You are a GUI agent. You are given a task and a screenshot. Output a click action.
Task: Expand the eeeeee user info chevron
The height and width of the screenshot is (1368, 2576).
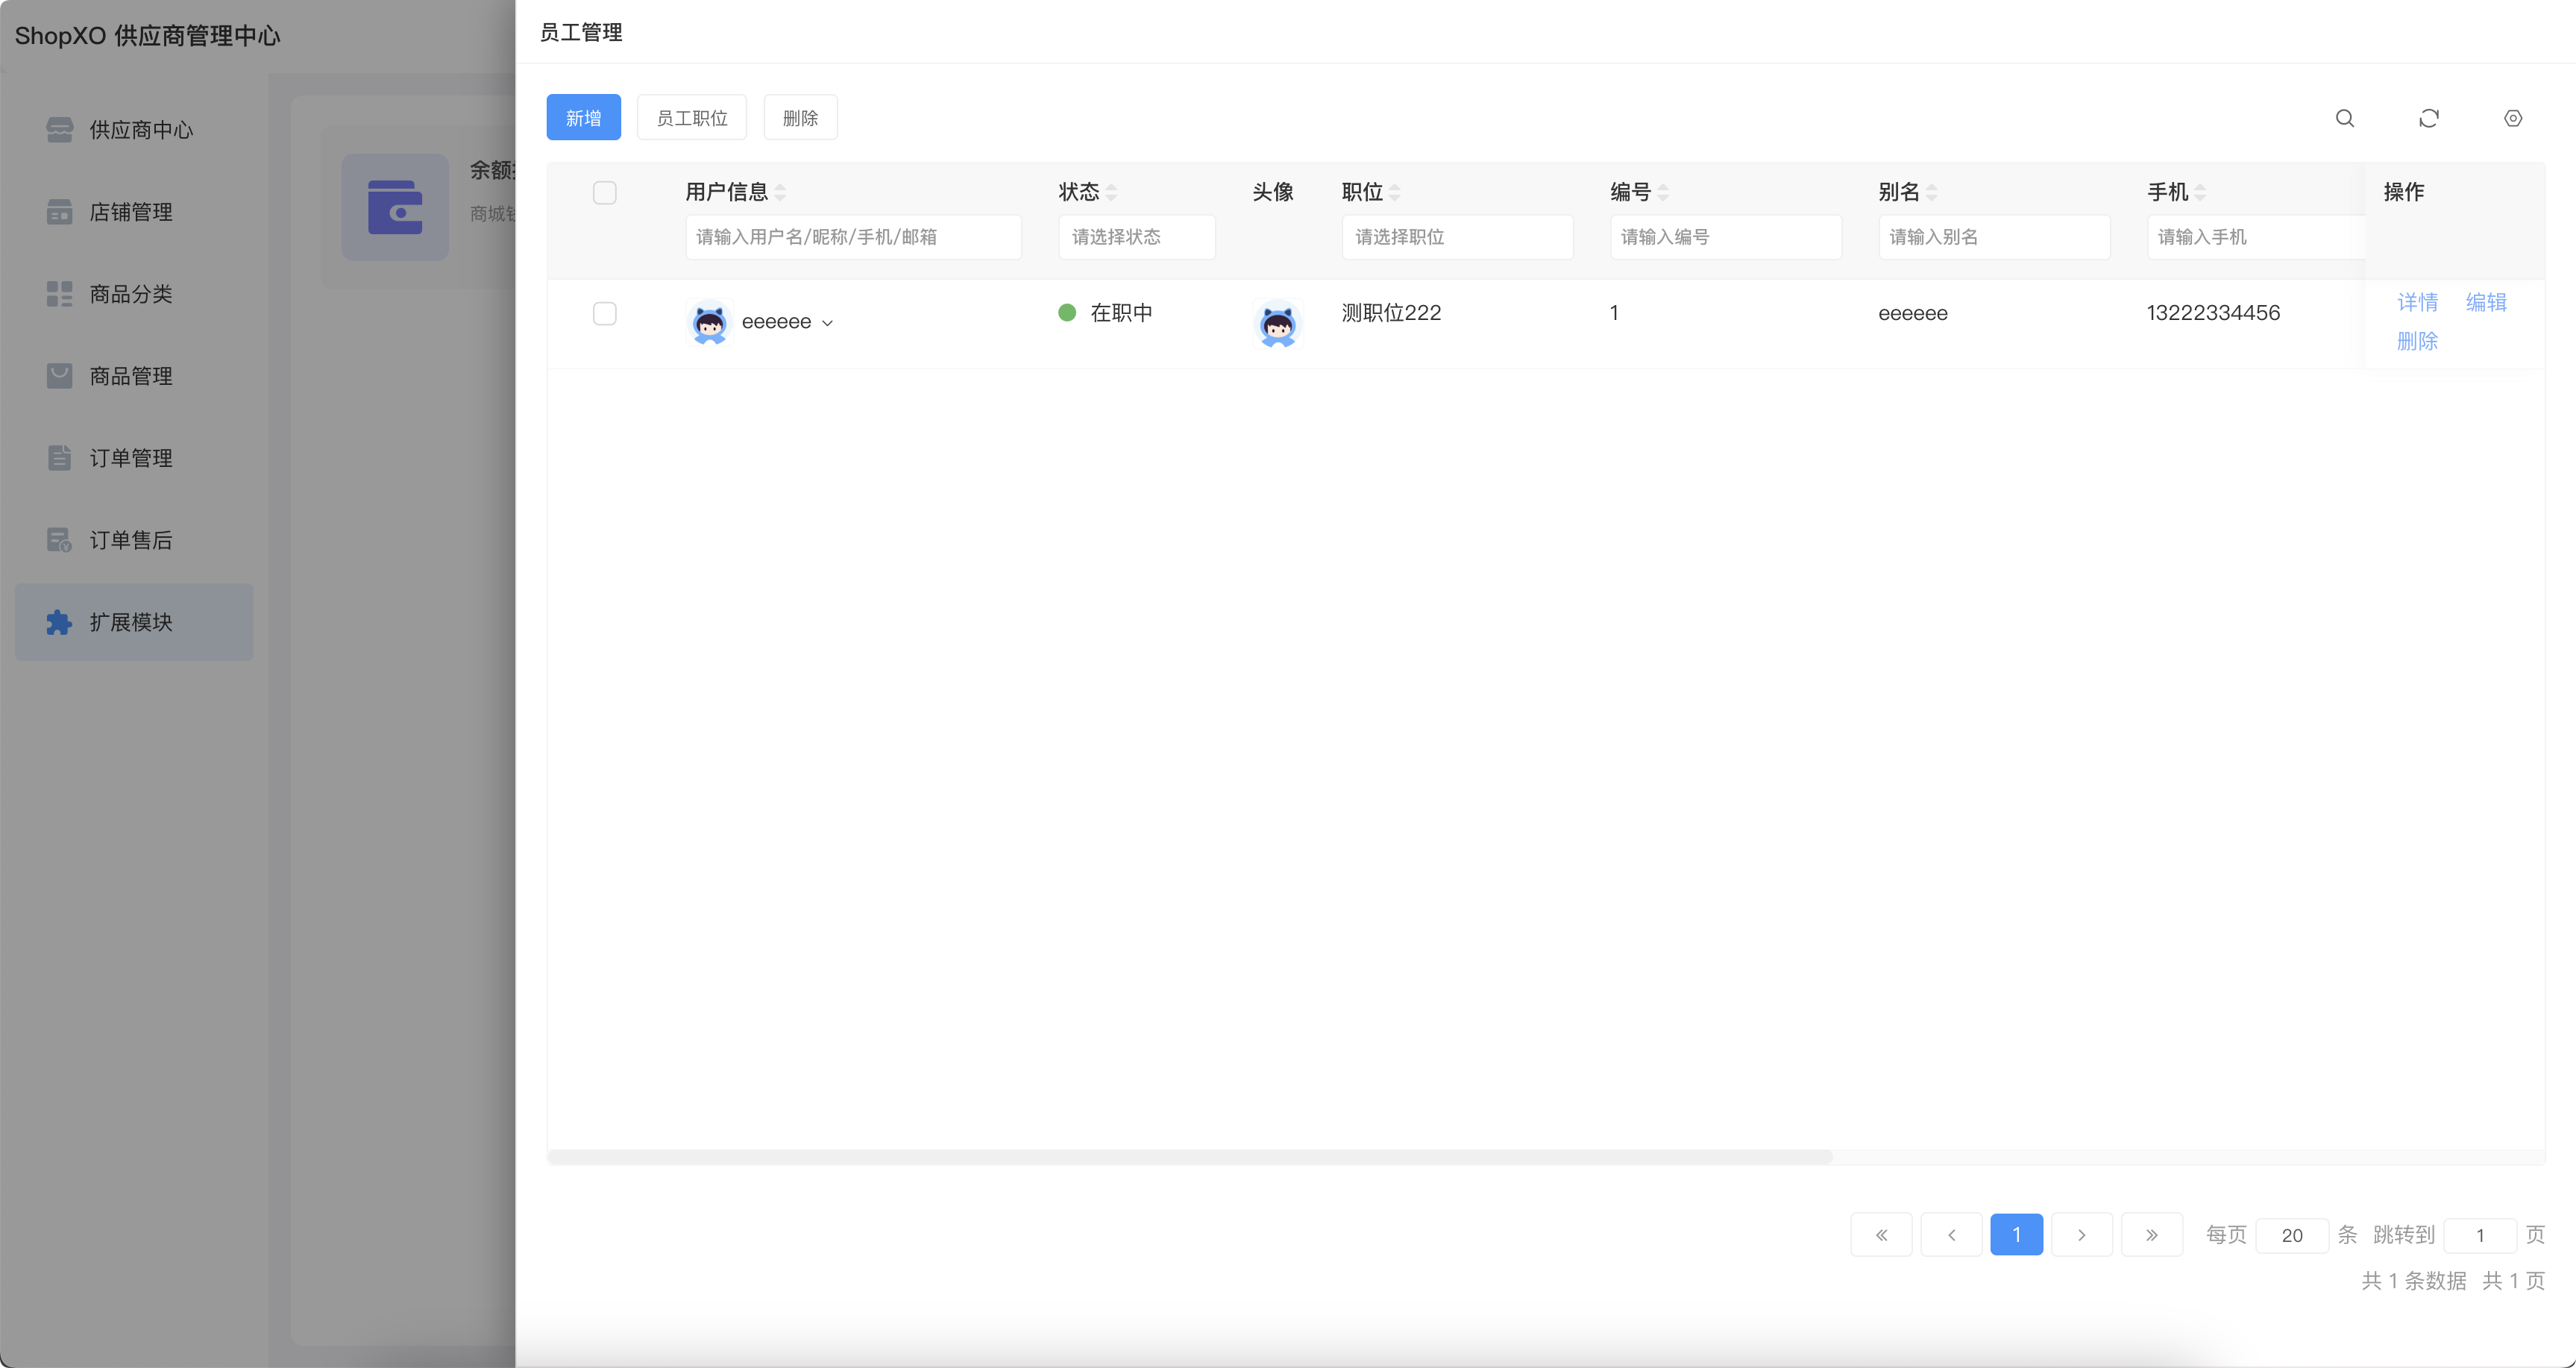coord(827,323)
